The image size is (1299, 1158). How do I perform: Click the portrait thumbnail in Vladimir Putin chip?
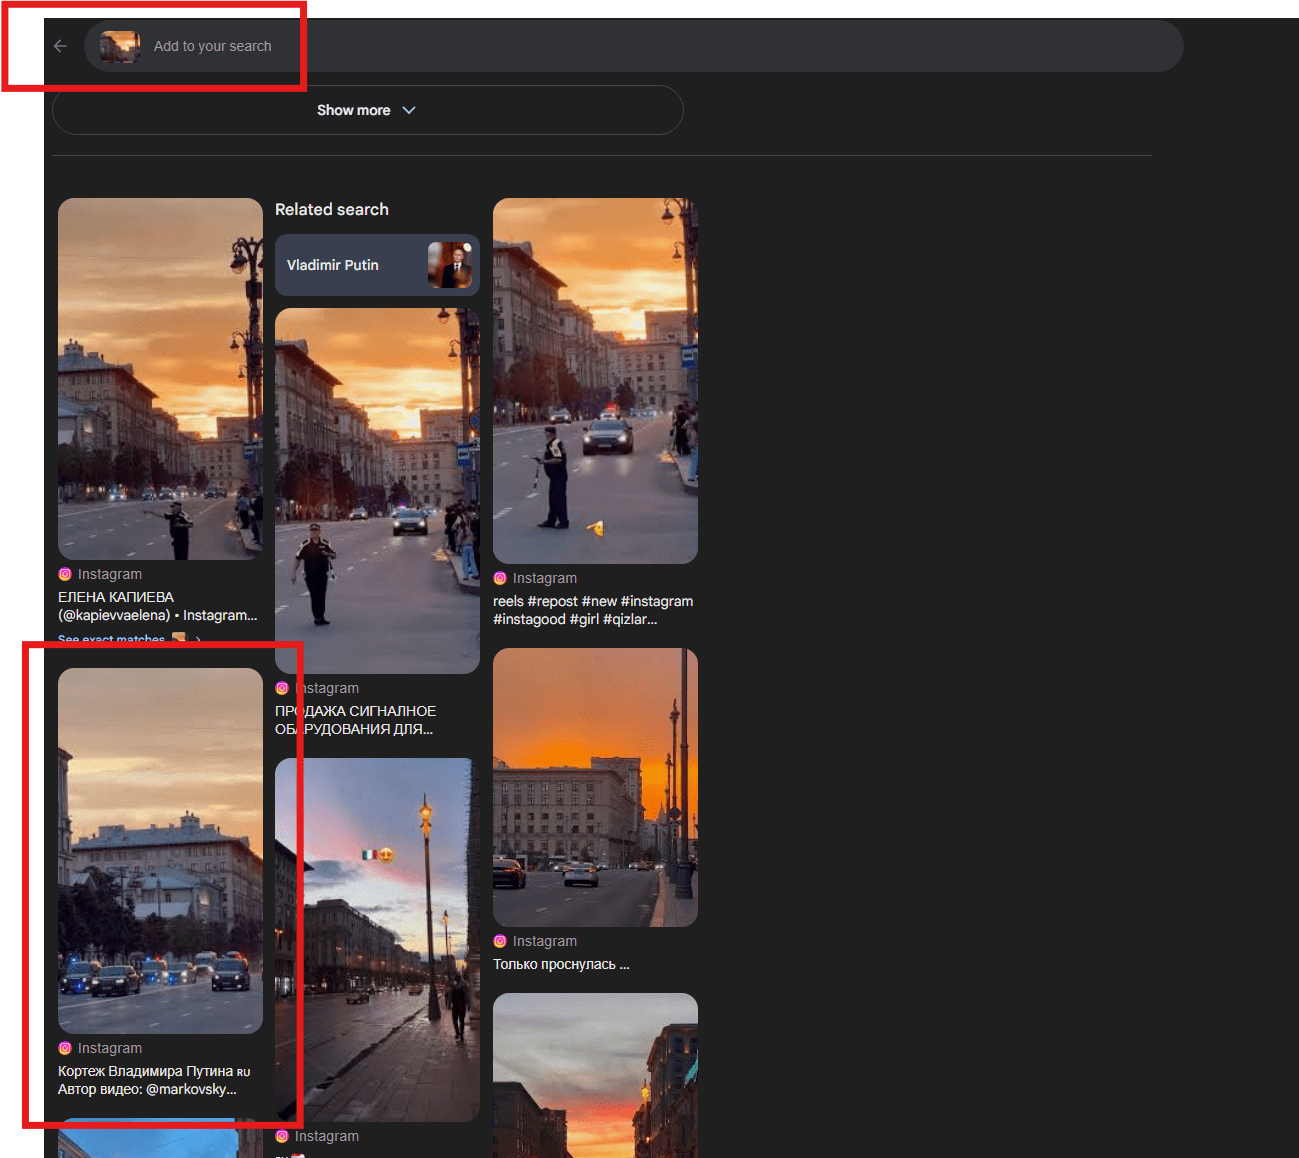point(450,265)
